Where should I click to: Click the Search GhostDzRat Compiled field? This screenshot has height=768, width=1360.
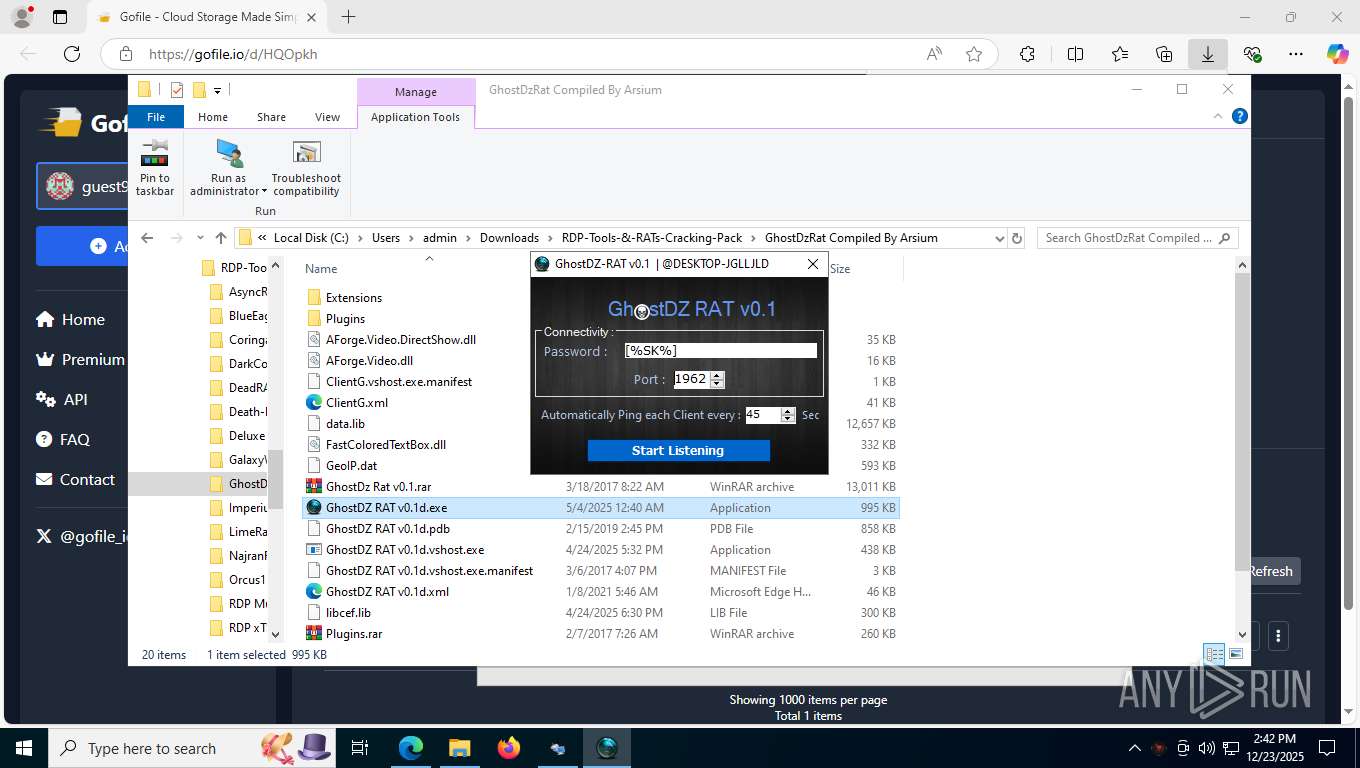[x=1137, y=238]
